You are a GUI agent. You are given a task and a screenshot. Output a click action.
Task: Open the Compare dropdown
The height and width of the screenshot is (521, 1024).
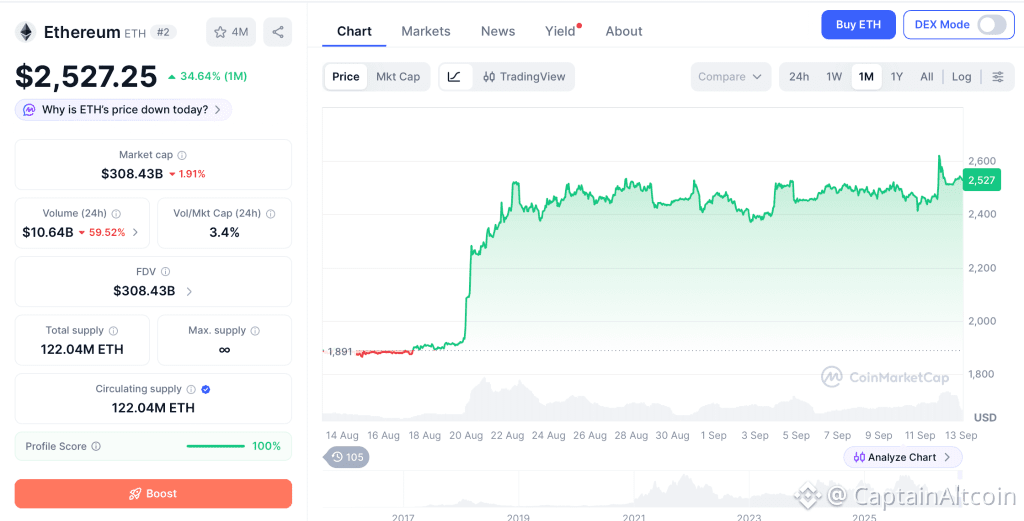click(731, 76)
